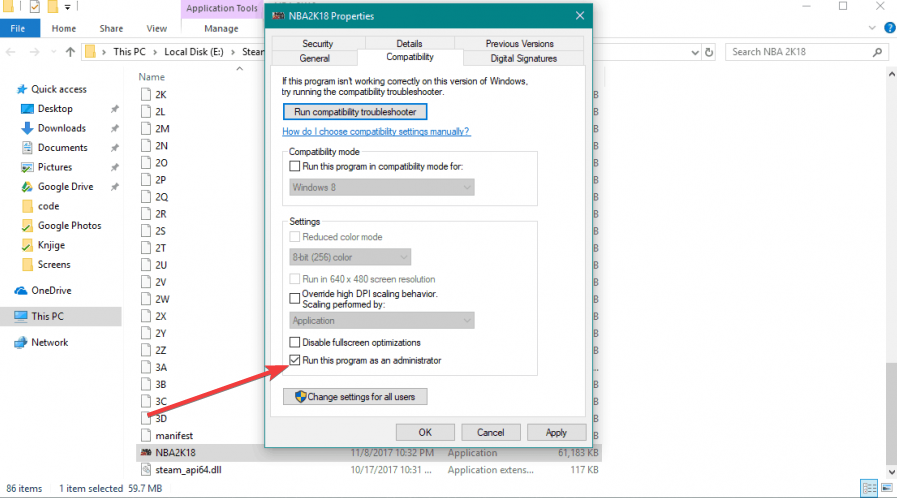The image size is (897, 498).
Task: Select the Google Drive icon in sidebar
Action: pos(27,186)
